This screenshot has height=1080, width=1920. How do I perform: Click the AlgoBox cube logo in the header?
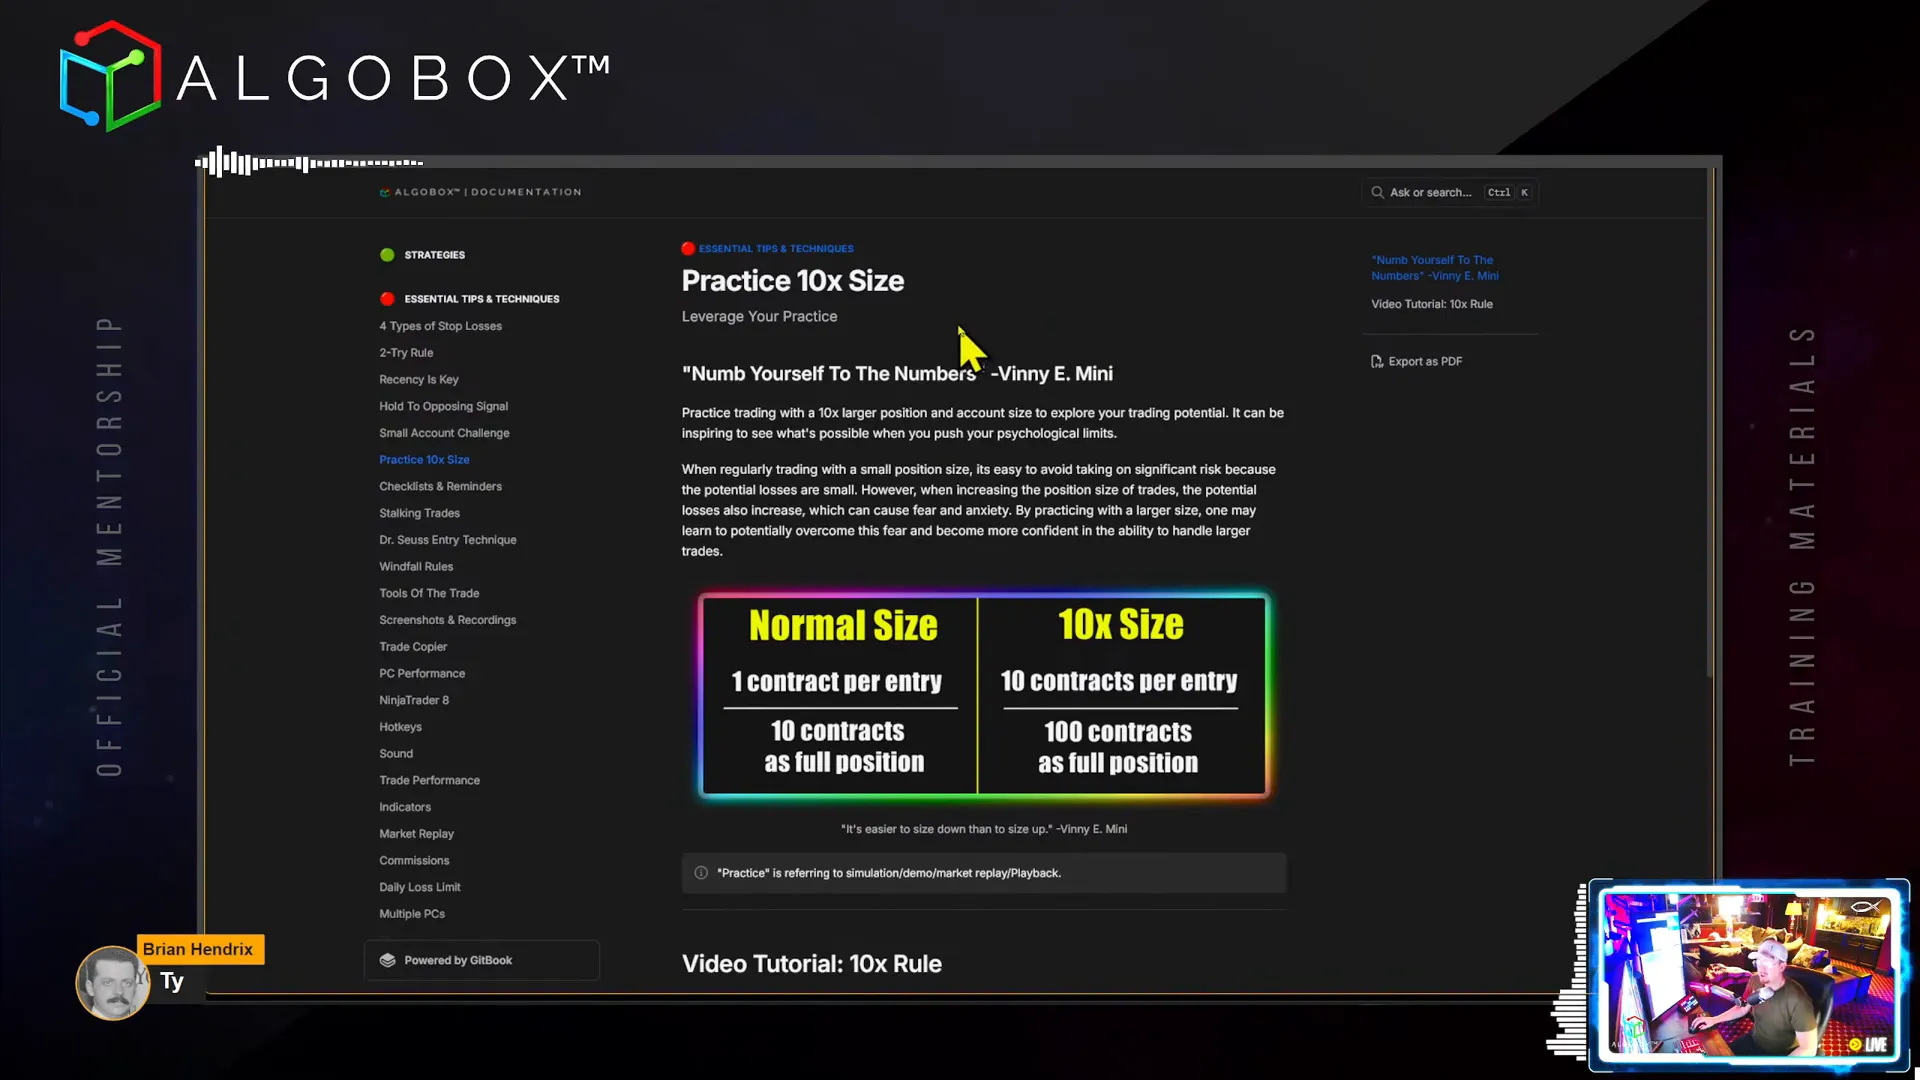(110, 76)
